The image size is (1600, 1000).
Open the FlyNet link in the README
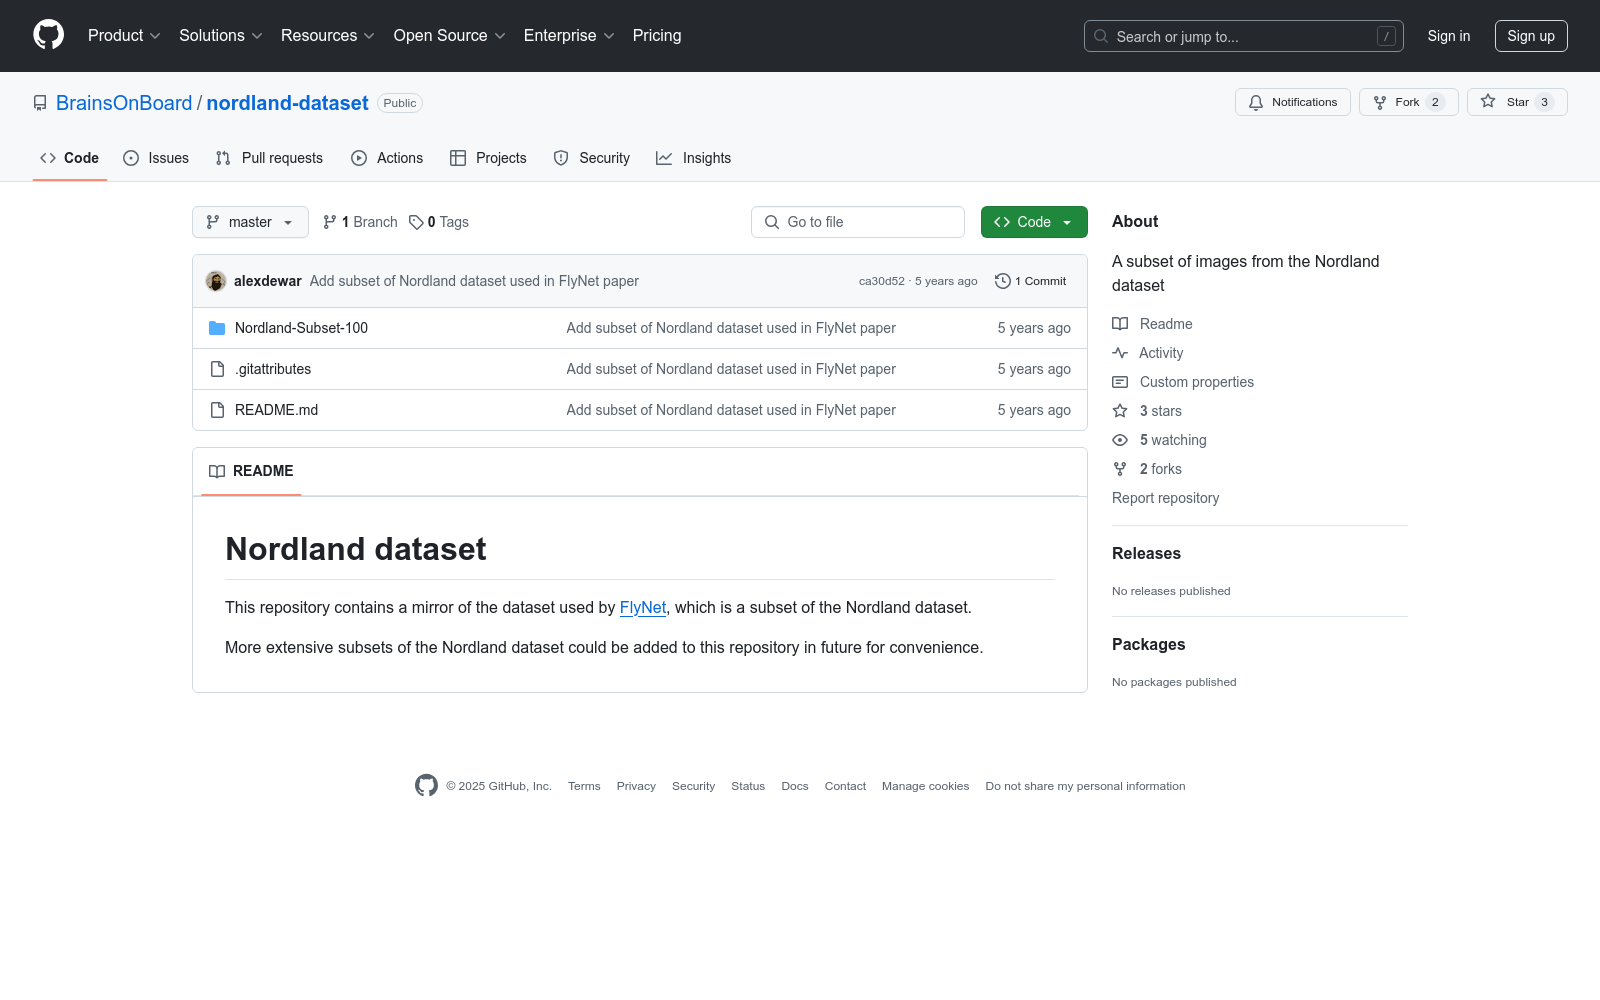click(x=643, y=607)
